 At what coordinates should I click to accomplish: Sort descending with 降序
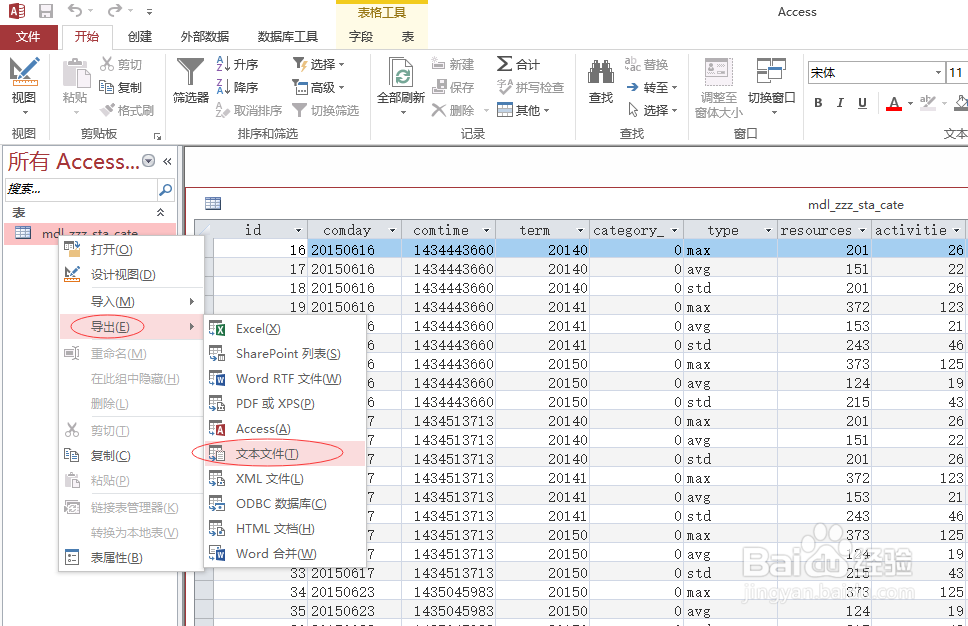(238, 87)
